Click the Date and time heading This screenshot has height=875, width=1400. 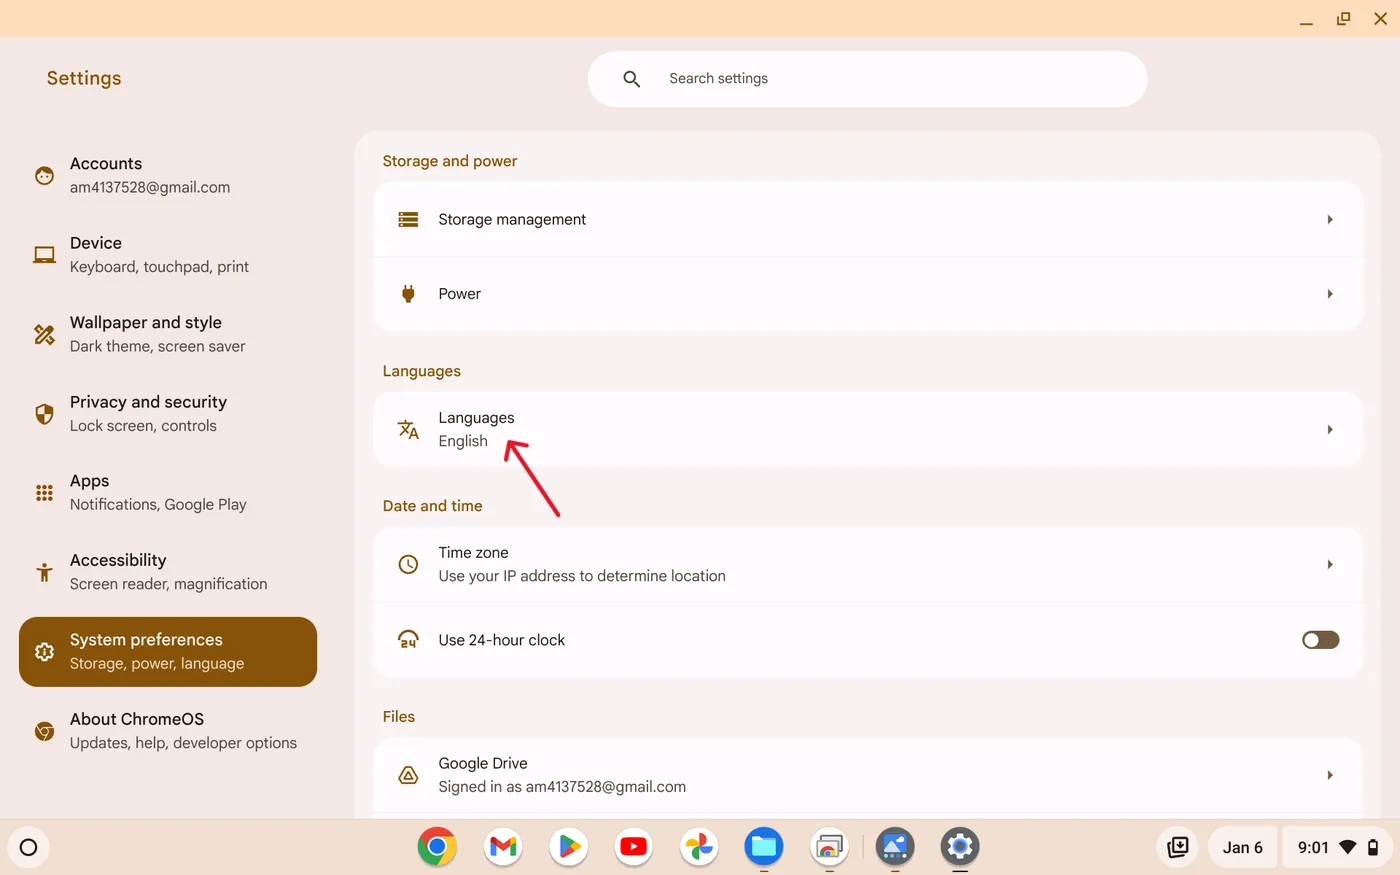point(432,506)
